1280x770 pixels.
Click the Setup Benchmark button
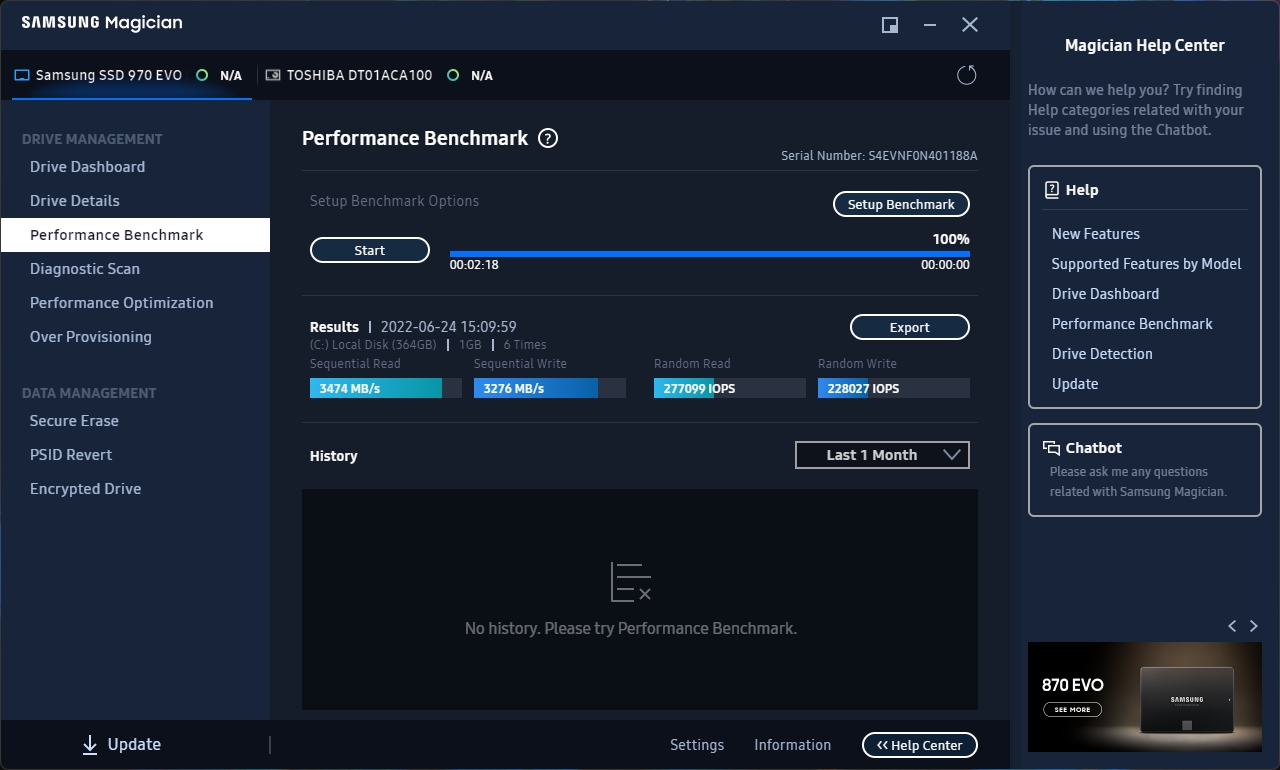point(900,204)
